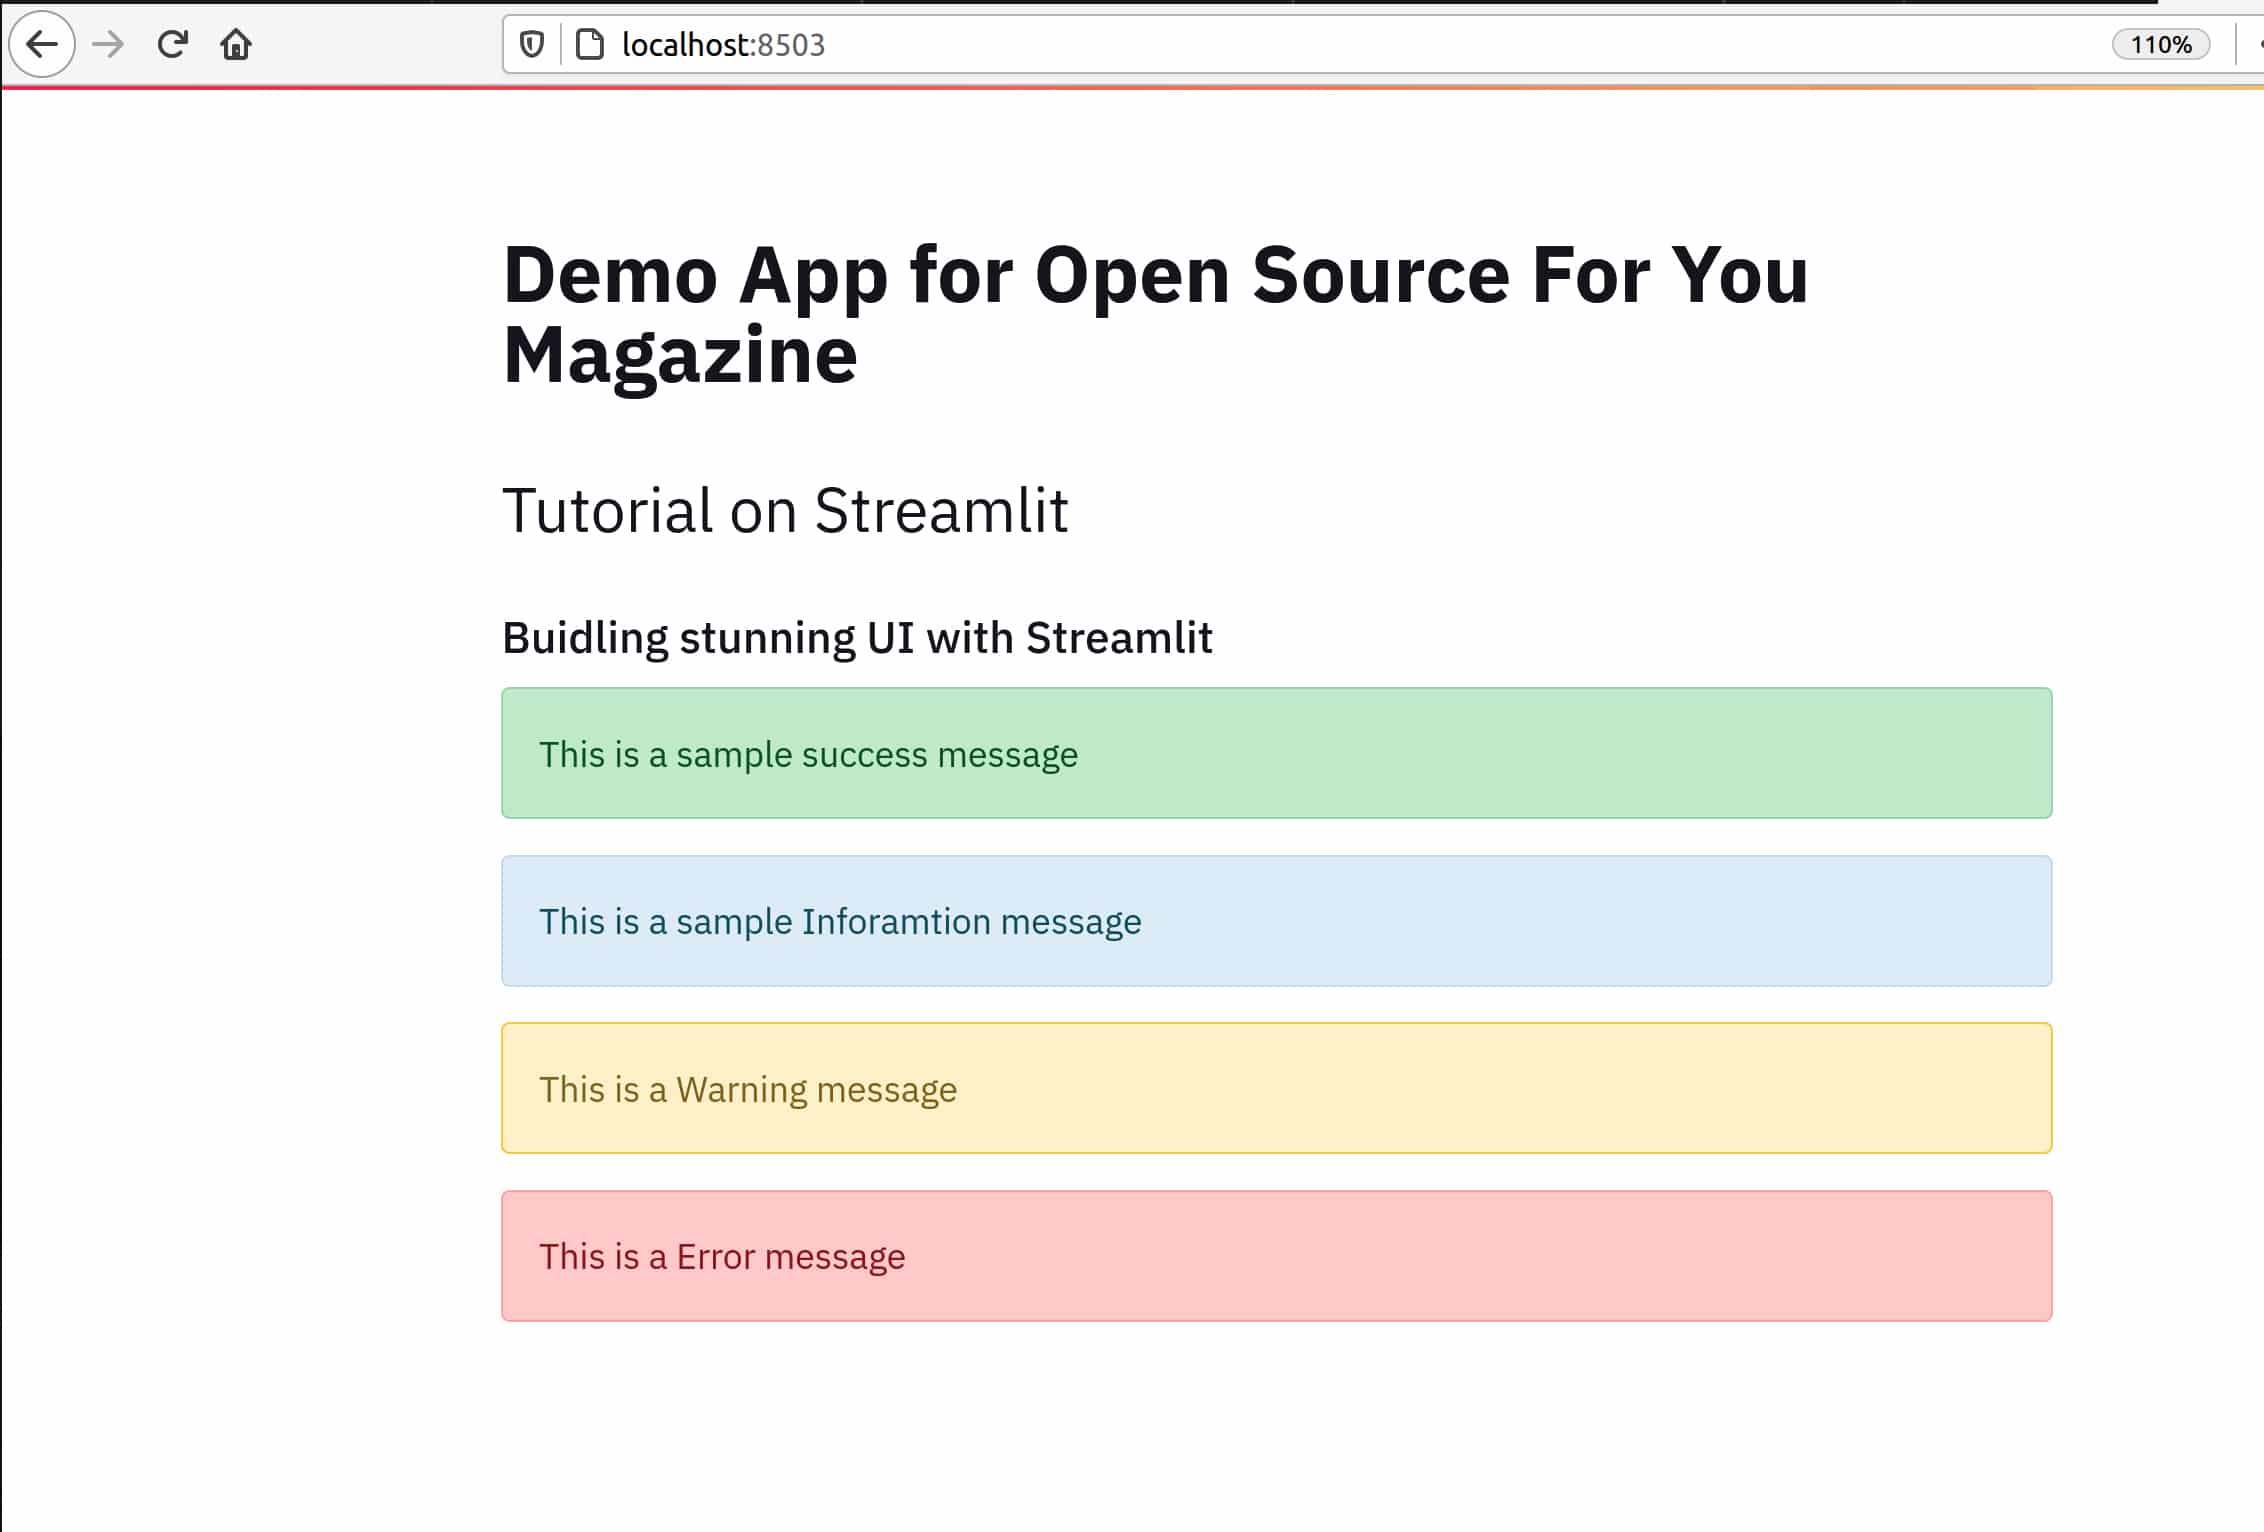Go back using the browser back arrow
The height and width of the screenshot is (1532, 2264).
[42, 44]
